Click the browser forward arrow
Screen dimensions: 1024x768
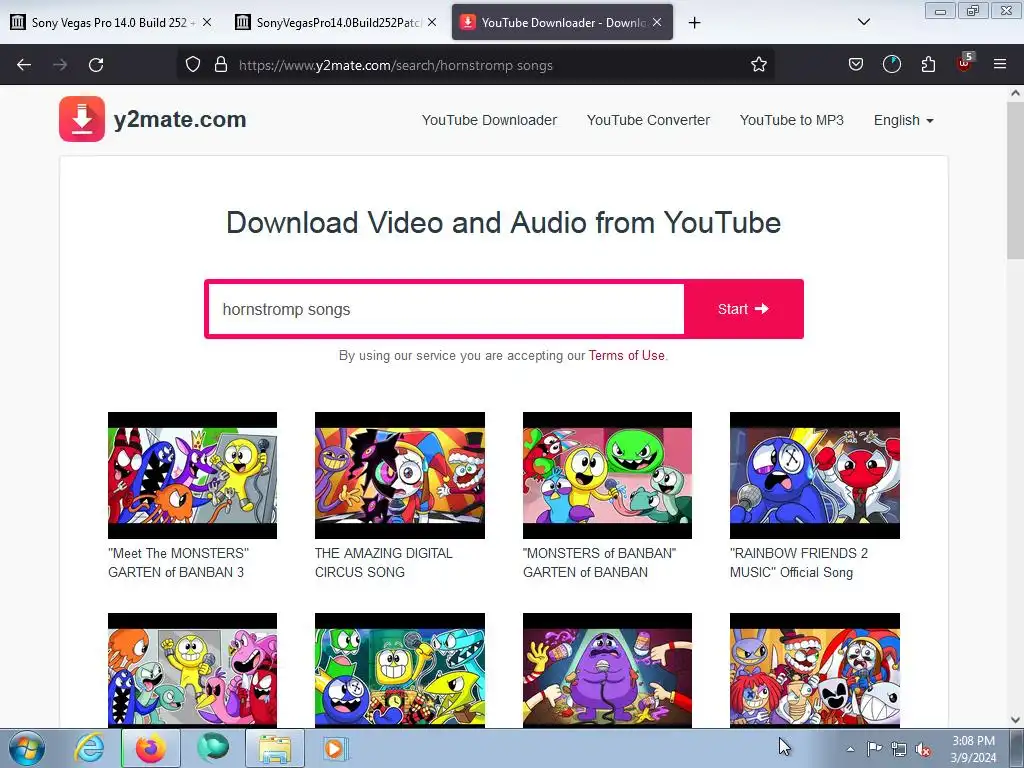(60, 65)
